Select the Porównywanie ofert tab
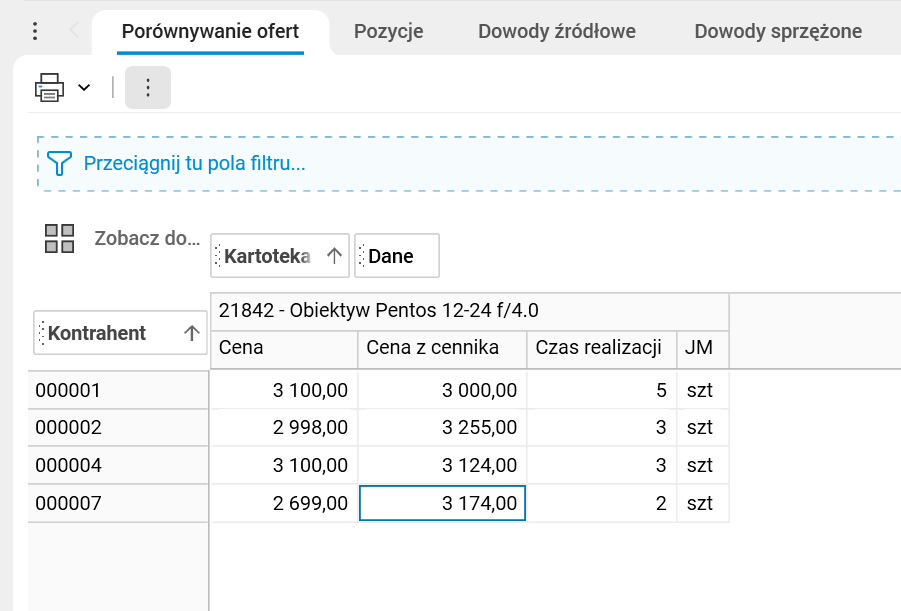The width and height of the screenshot is (901, 611). pos(210,31)
